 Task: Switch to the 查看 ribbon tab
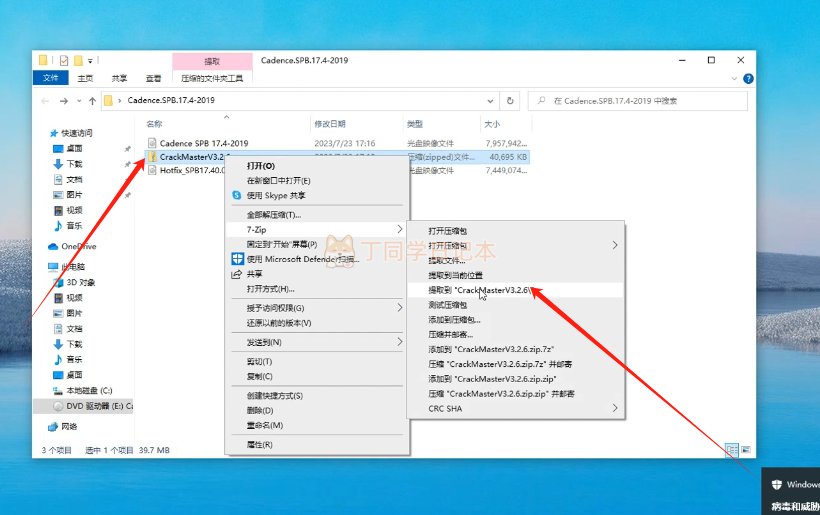pos(153,78)
